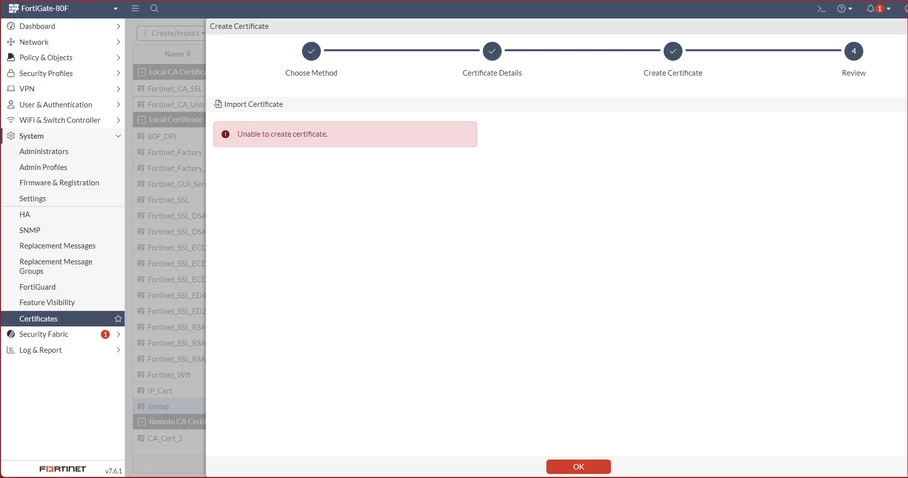Viewport: 908px width, 478px height.
Task: Click the Policy & Objects icon
Action: coord(11,57)
